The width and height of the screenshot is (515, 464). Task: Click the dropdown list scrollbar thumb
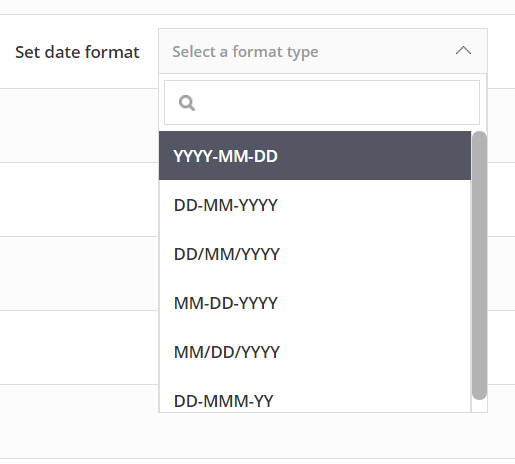coord(479,265)
